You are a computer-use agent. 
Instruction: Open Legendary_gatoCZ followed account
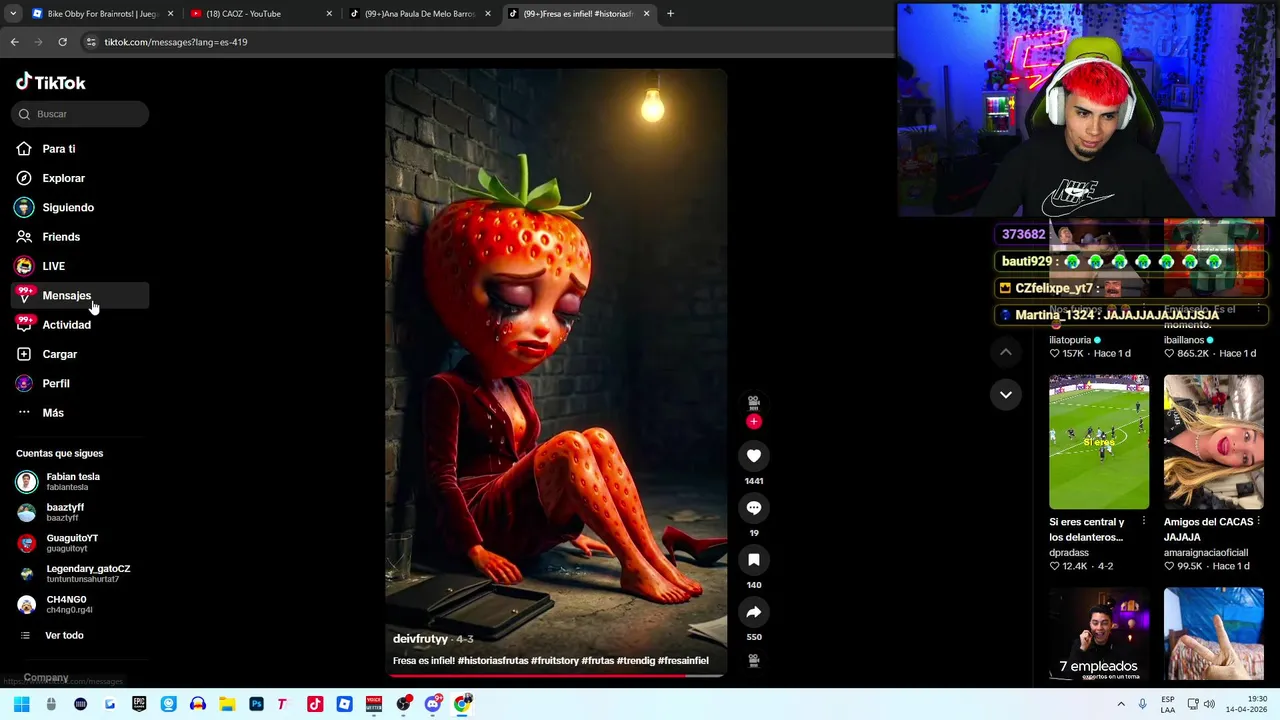point(80,573)
